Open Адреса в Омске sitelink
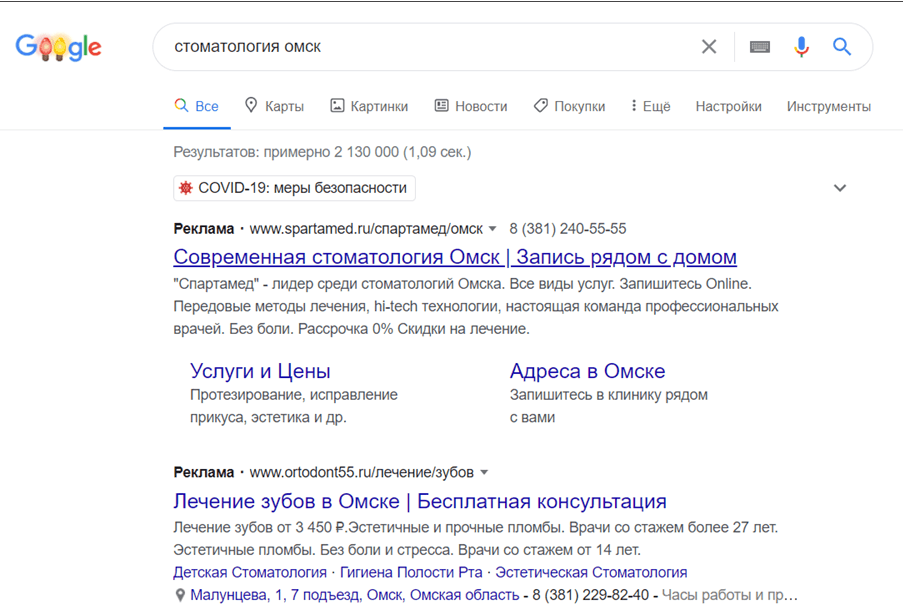Screen dimensions: 903x610 (587, 371)
